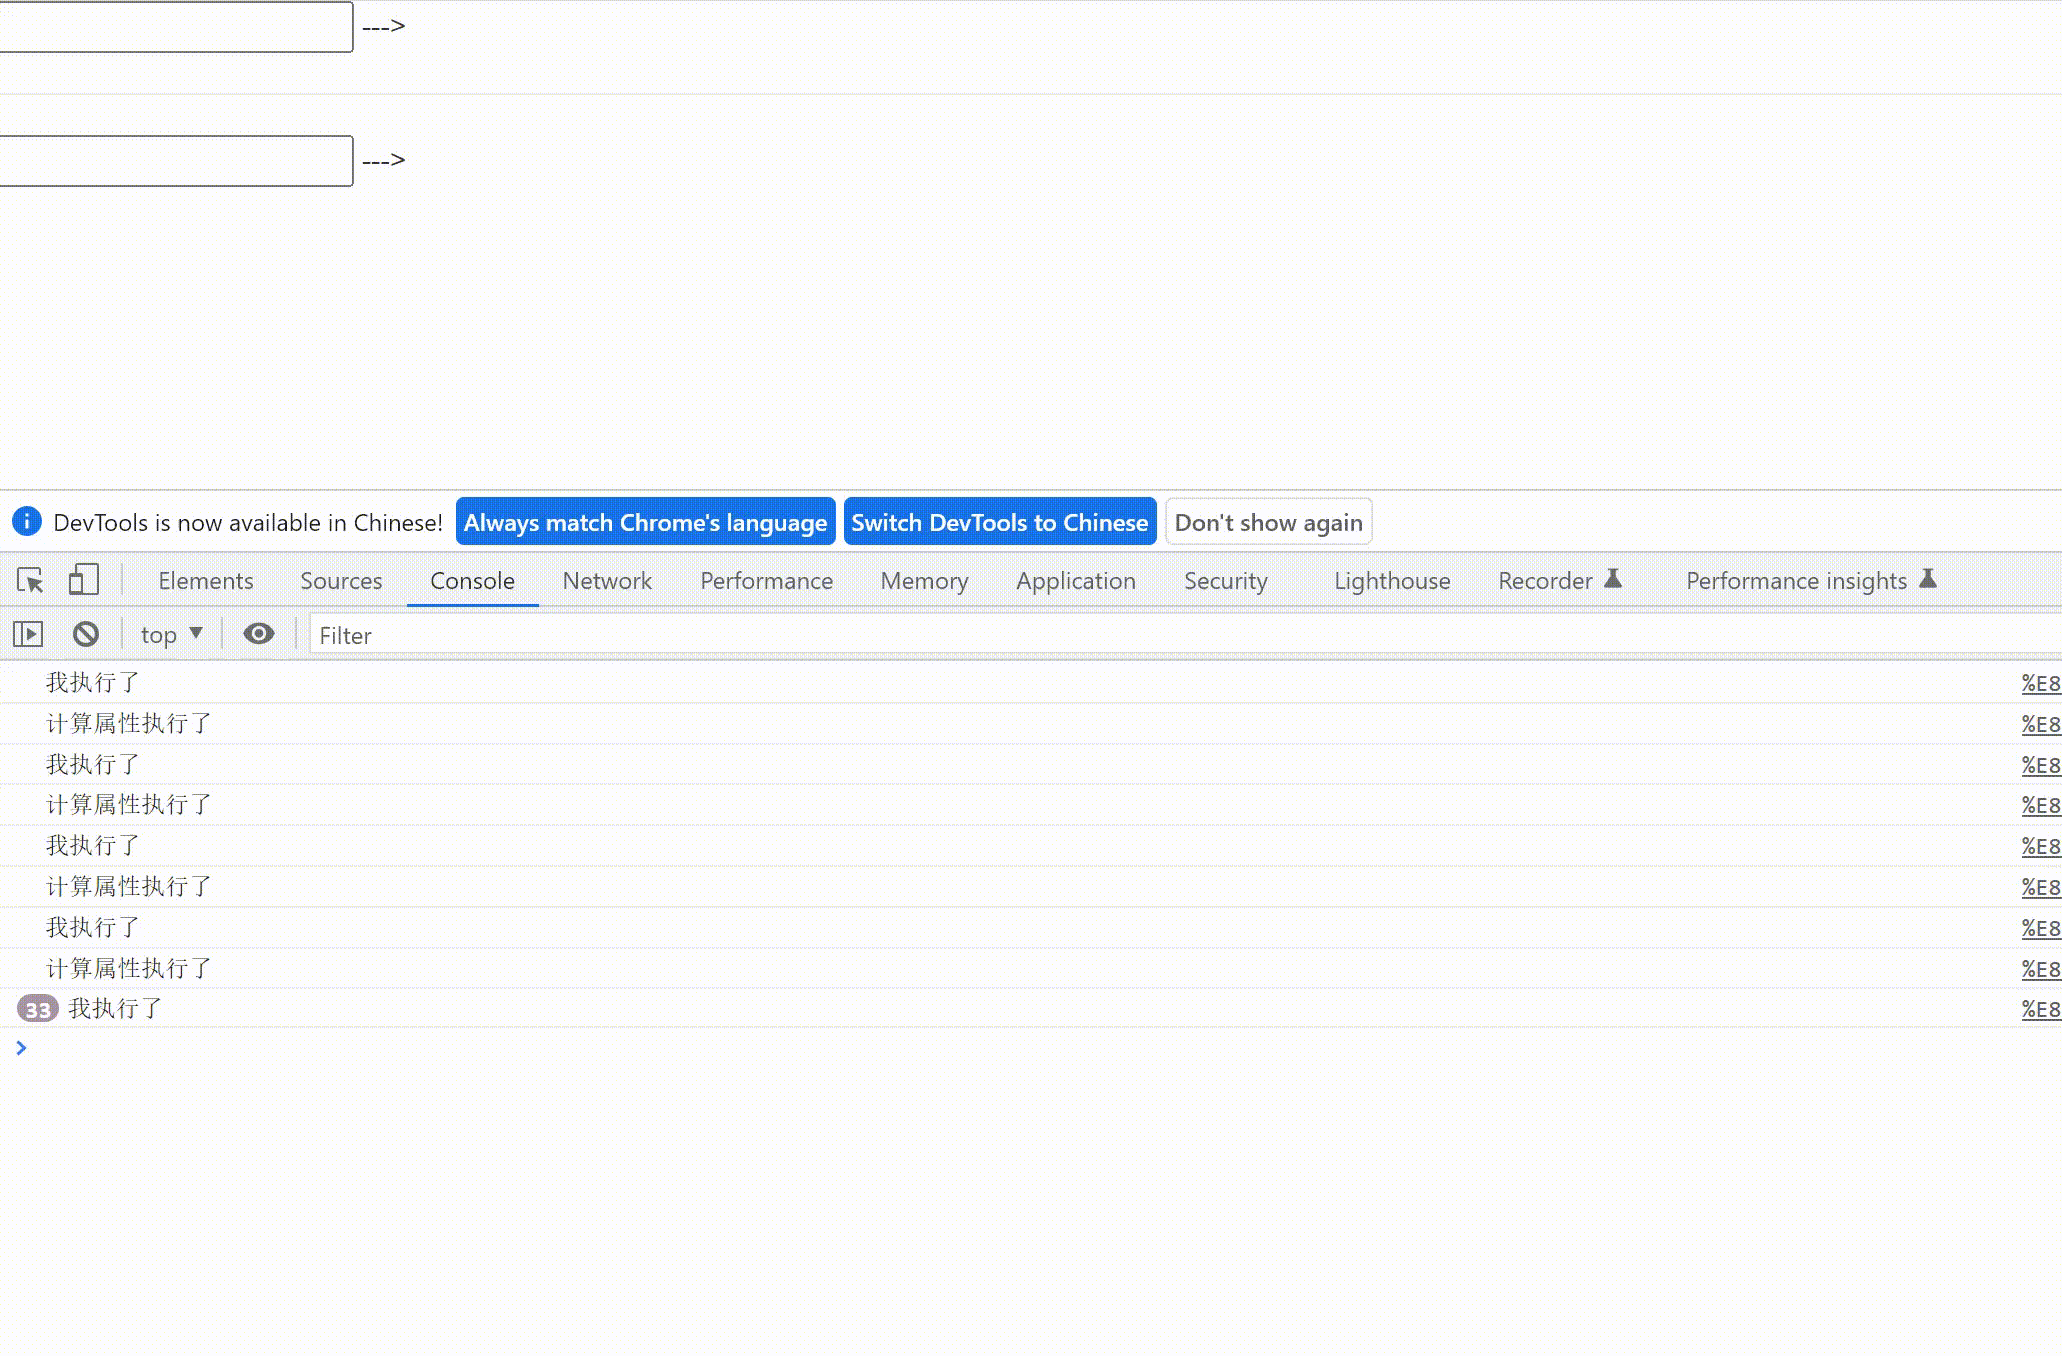Select the Sources tab
This screenshot has width=2062, height=1356.
click(x=340, y=581)
